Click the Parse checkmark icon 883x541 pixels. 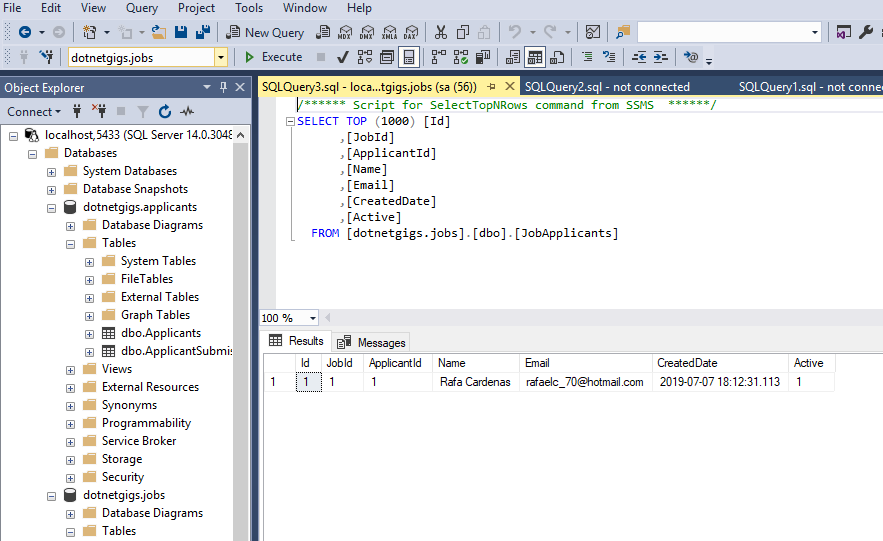[x=342, y=57]
